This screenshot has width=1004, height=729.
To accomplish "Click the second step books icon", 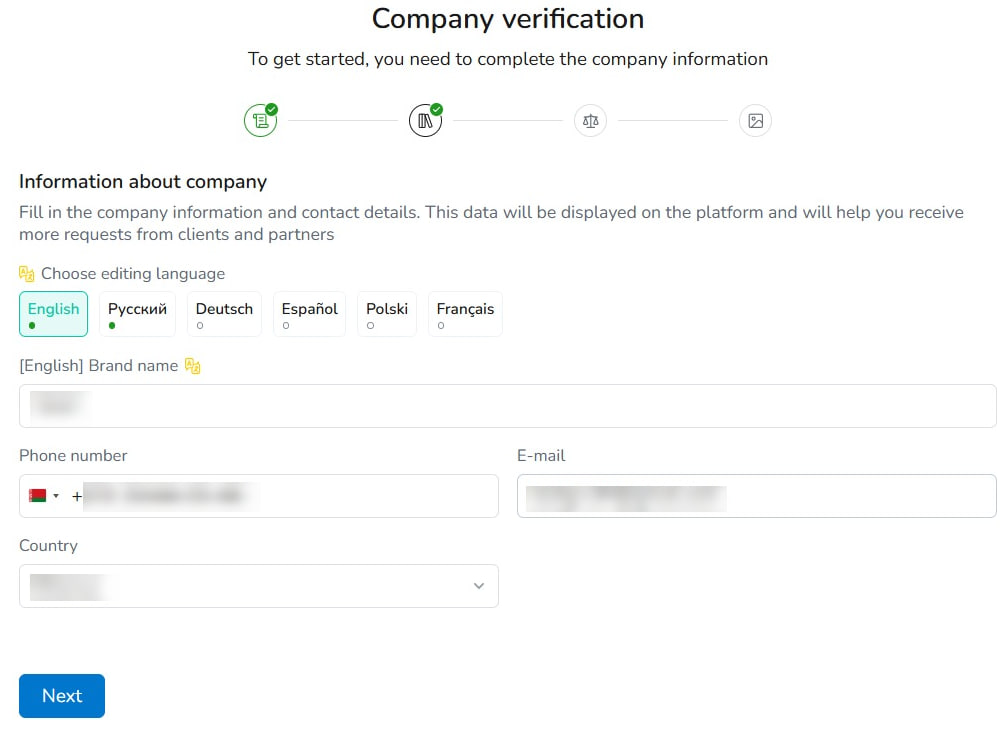I will click(x=425, y=120).
